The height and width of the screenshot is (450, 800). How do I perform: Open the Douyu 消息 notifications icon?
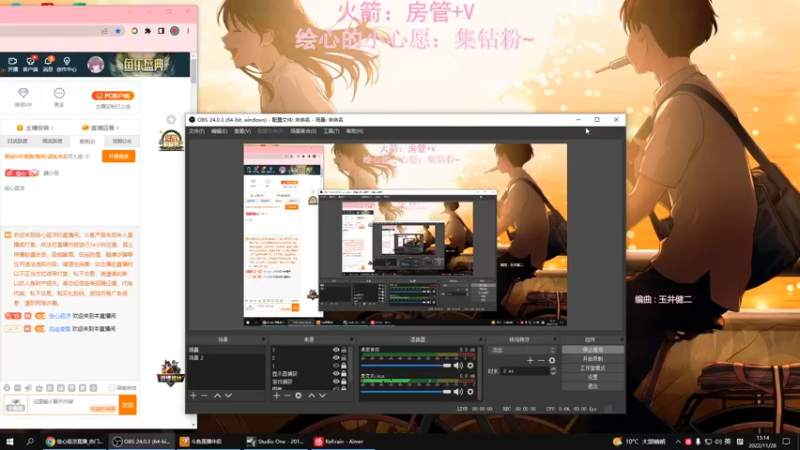(48, 64)
